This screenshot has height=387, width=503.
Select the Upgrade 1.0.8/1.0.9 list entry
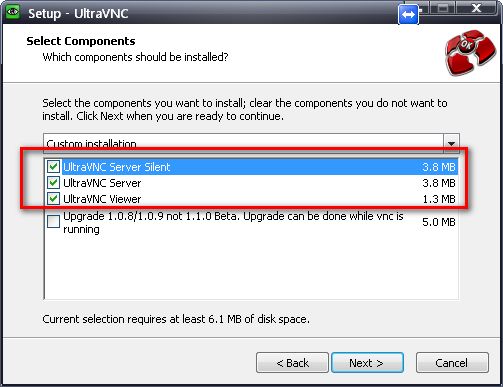click(251, 222)
